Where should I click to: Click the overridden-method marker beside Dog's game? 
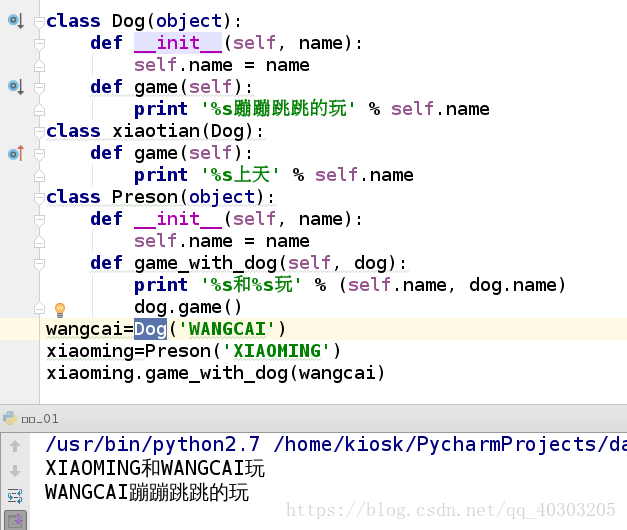16,86
